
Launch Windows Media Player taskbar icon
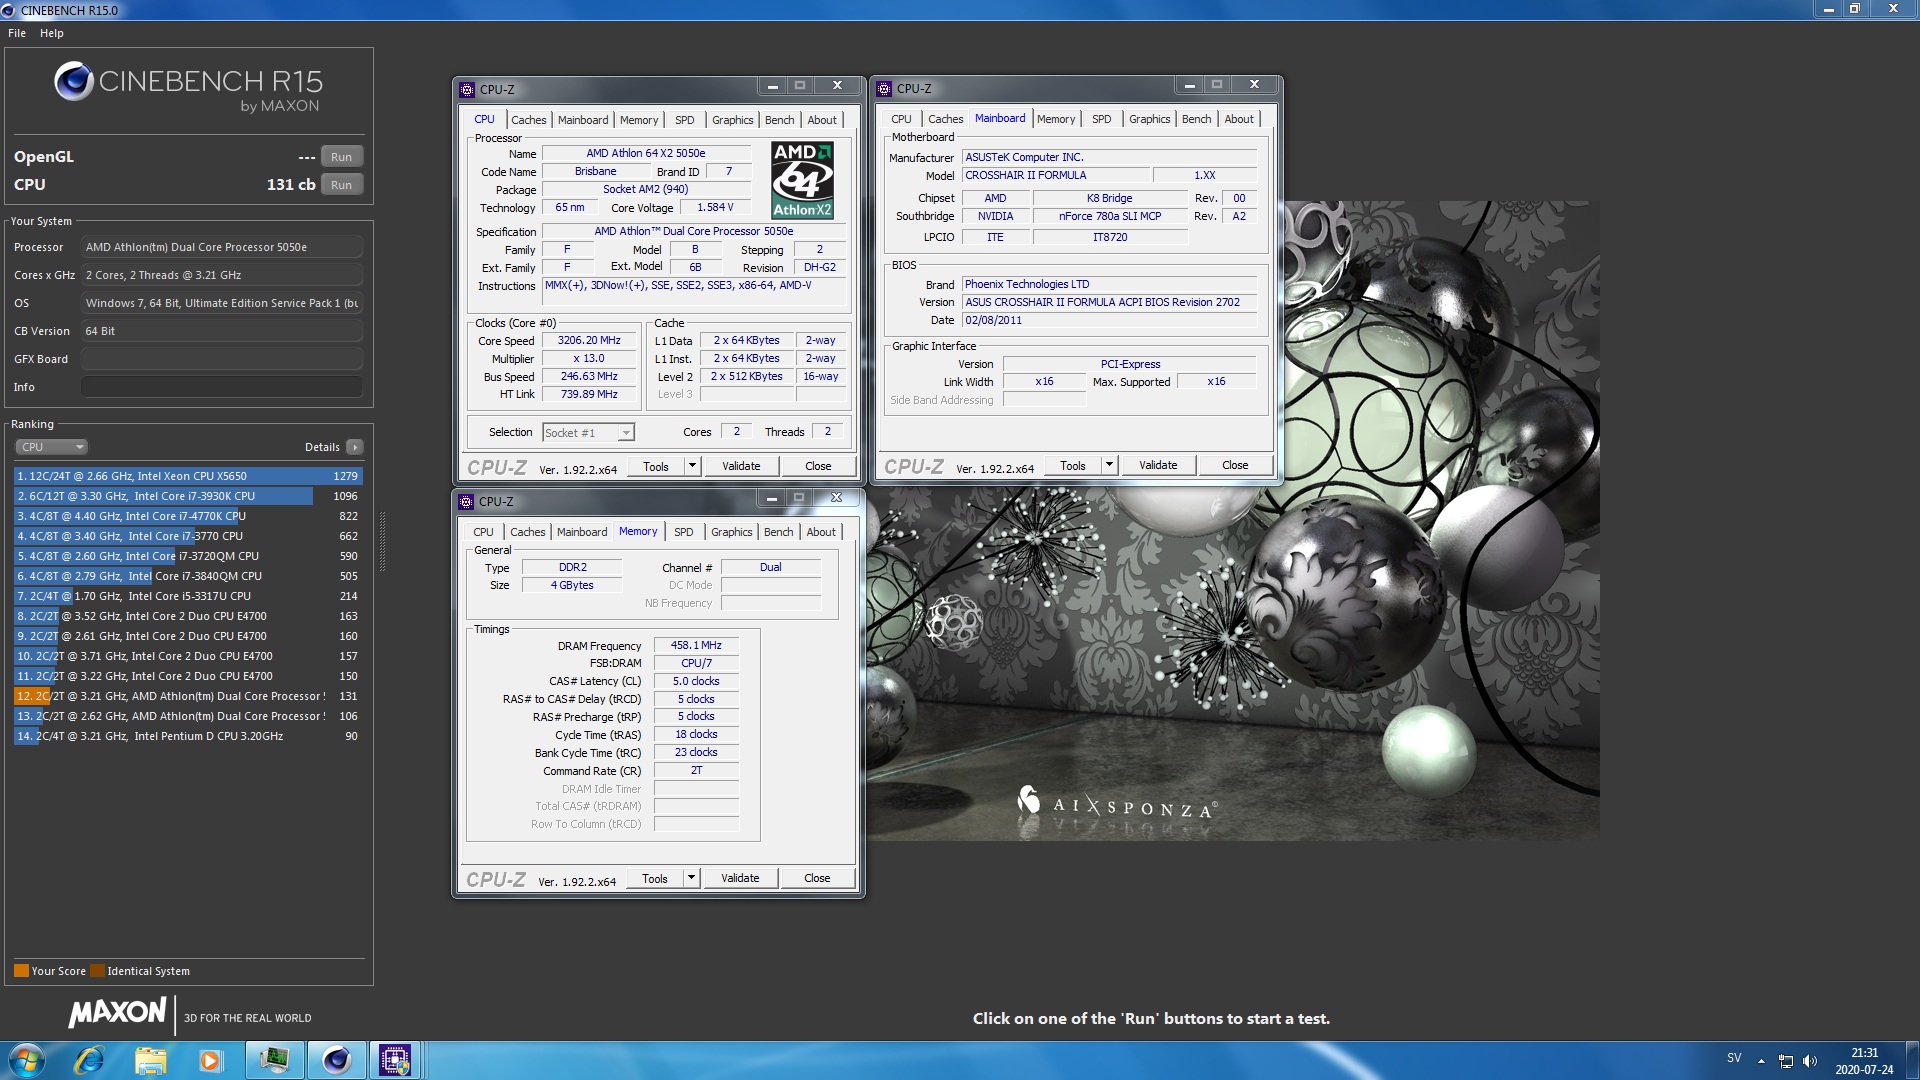pyautogui.click(x=210, y=1060)
